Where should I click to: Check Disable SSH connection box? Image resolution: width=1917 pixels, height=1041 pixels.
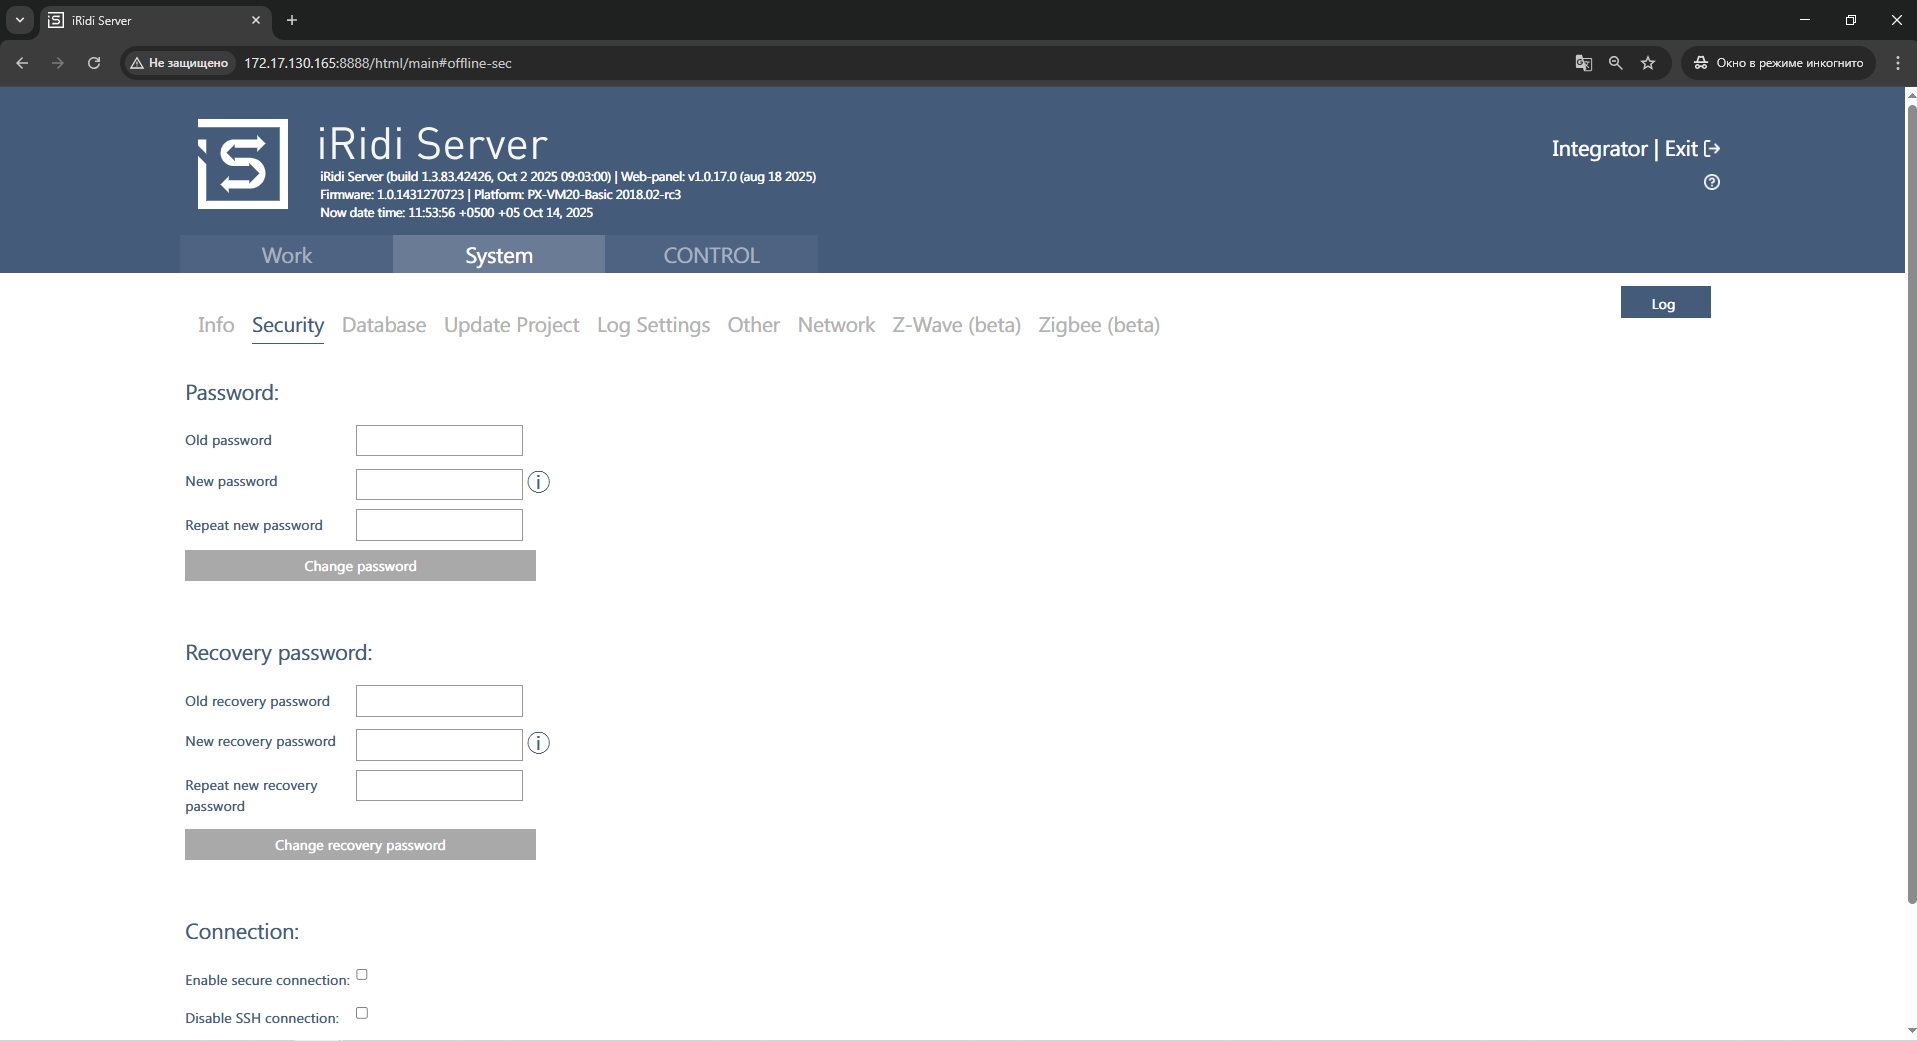362,1013
